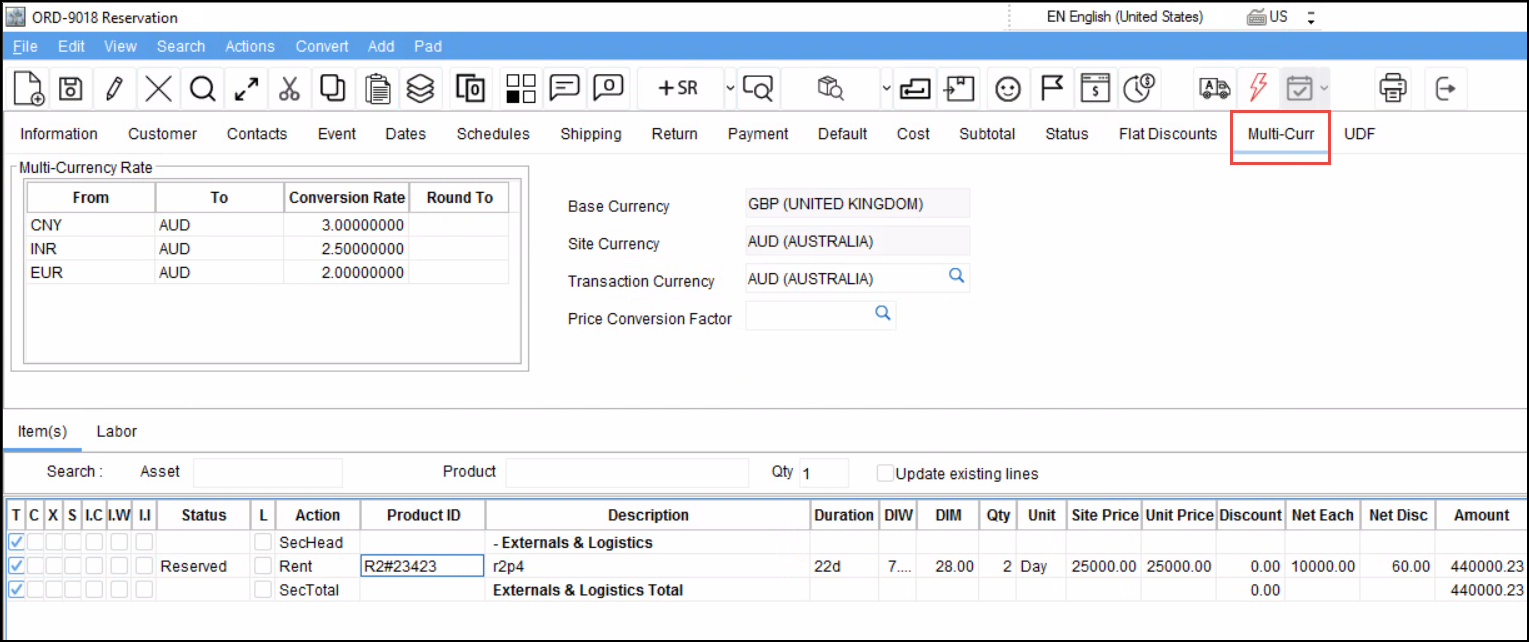Click the delivery truck icon

coord(1214,88)
